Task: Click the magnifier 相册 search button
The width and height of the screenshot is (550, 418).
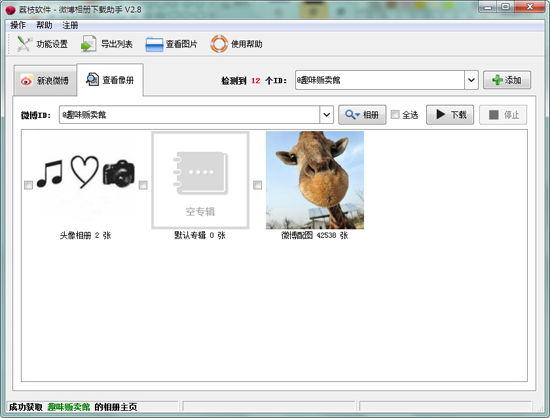Action: [362, 115]
